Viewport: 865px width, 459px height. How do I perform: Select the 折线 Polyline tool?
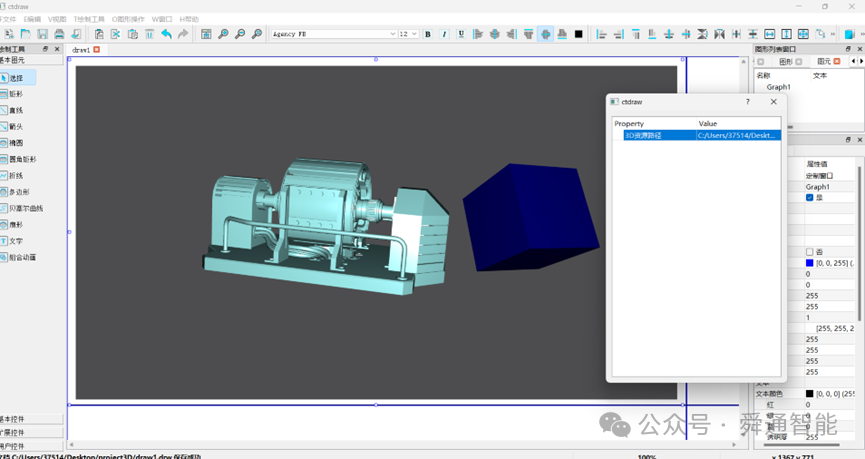[x=12, y=175]
